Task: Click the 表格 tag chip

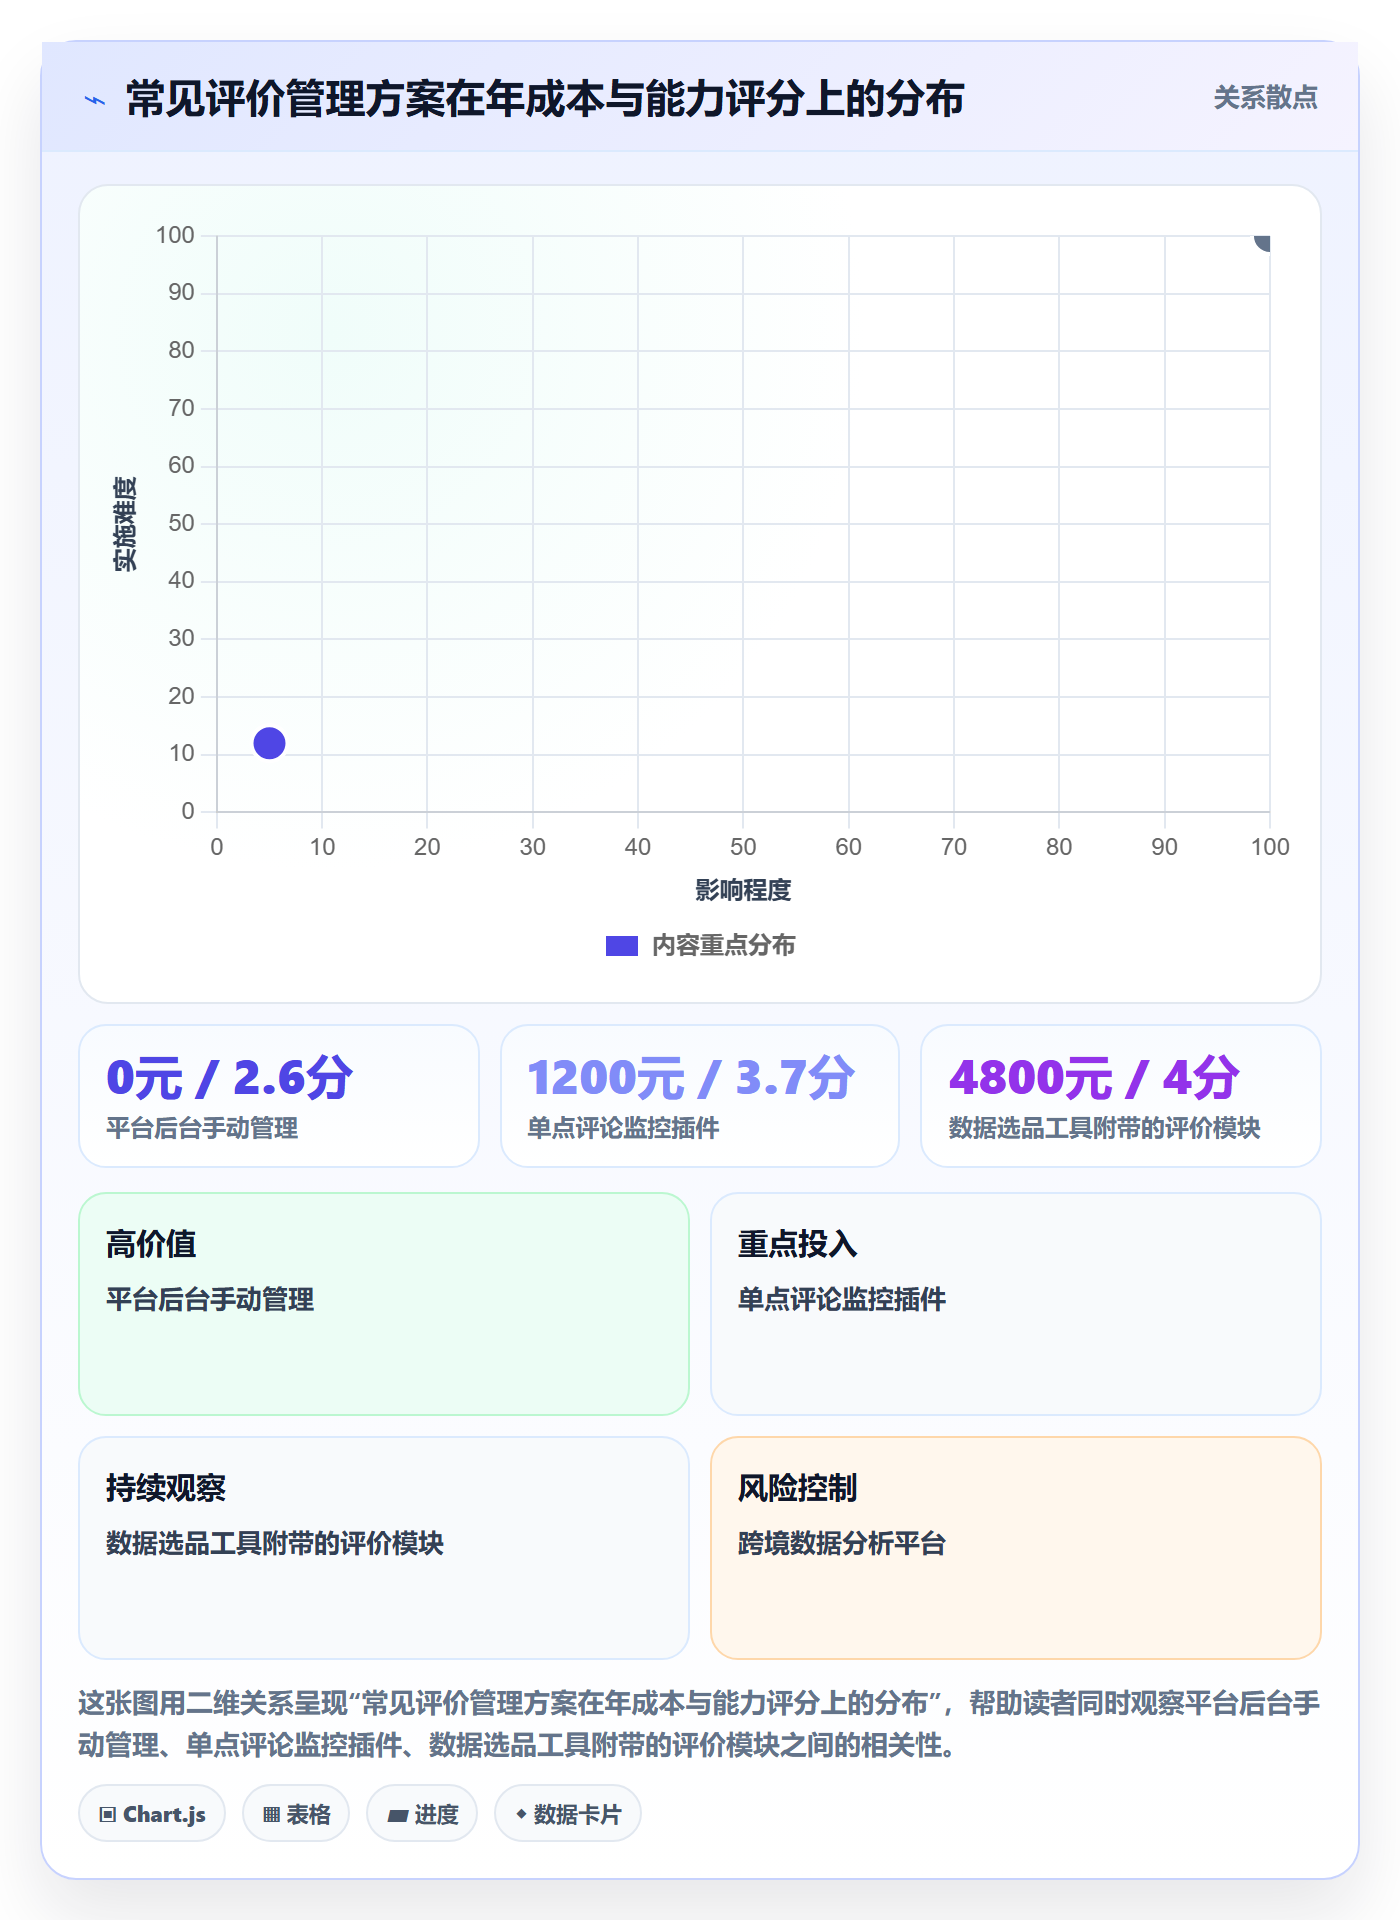Action: [296, 1814]
